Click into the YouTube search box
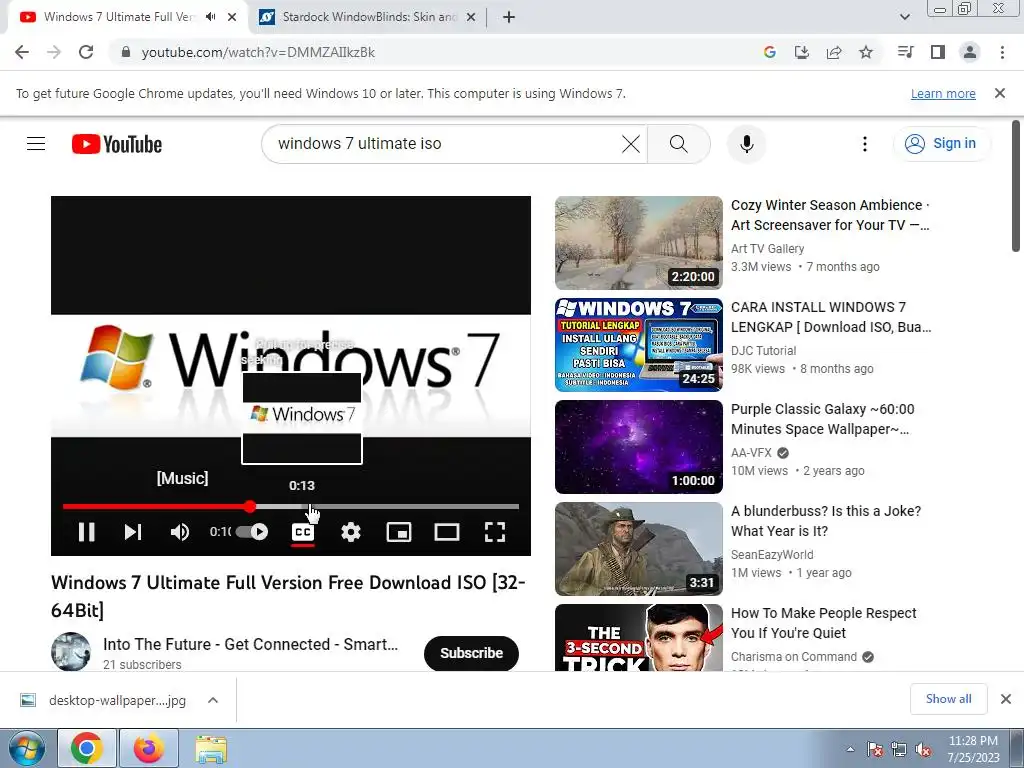The height and width of the screenshot is (768, 1024). pos(444,144)
